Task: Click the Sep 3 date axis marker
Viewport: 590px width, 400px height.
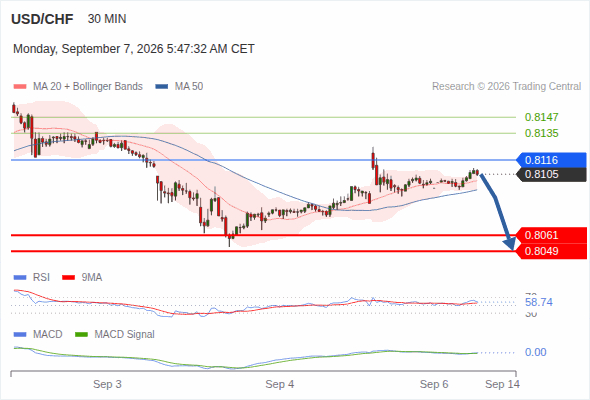Action: 107,384
